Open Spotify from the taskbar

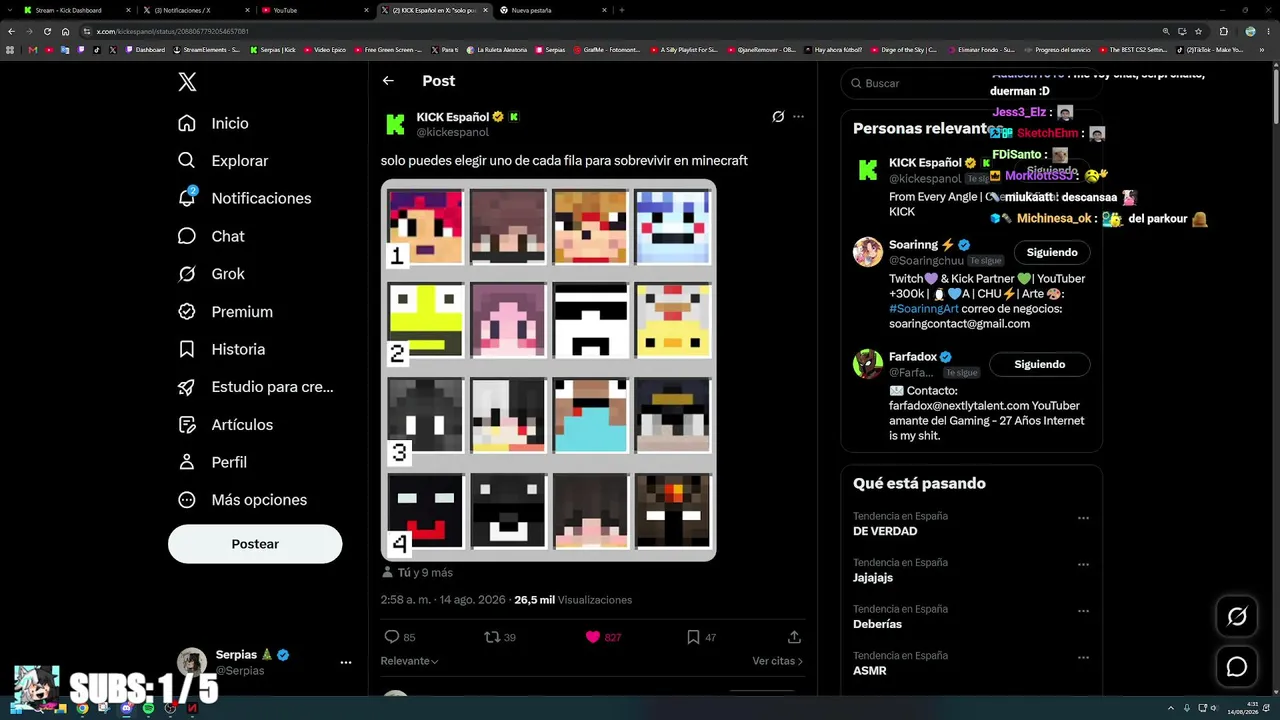148,709
